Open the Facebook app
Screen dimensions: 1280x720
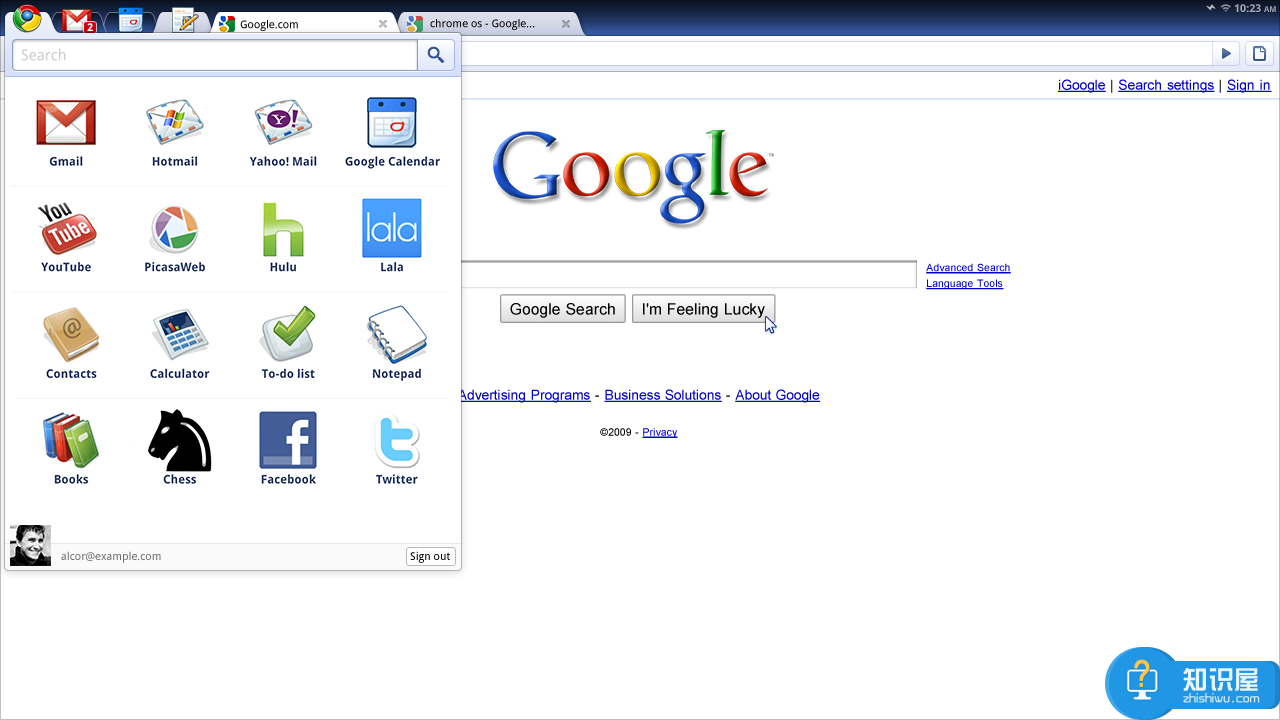[288, 440]
